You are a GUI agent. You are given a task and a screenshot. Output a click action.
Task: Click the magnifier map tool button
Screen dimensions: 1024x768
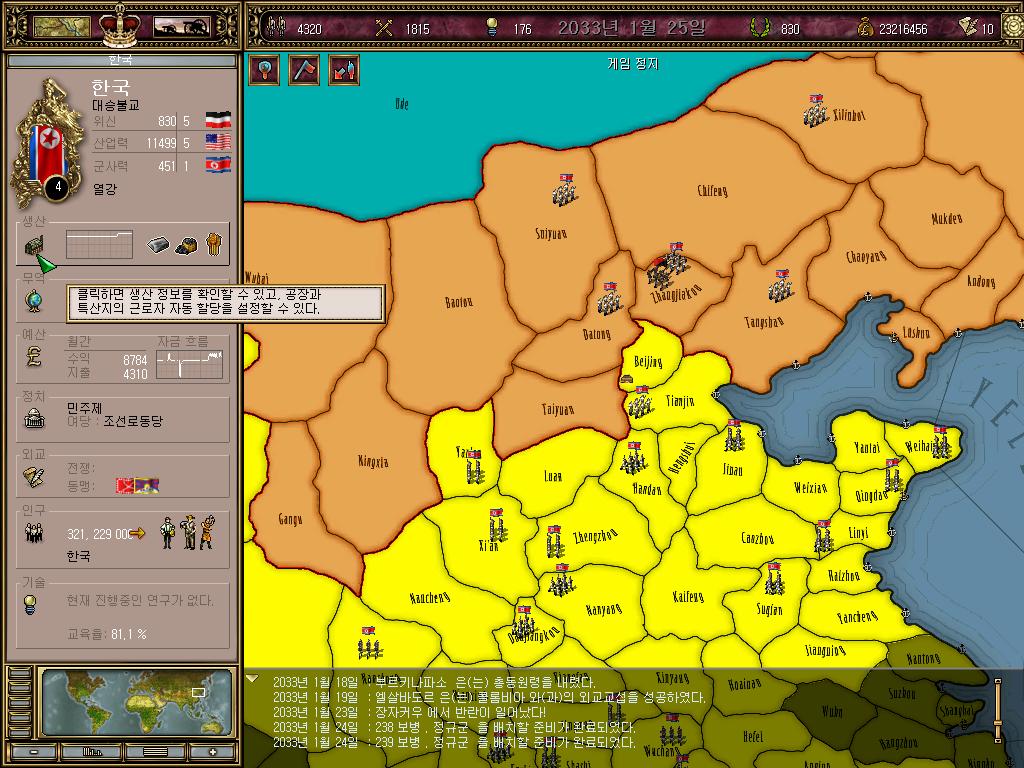(264, 69)
